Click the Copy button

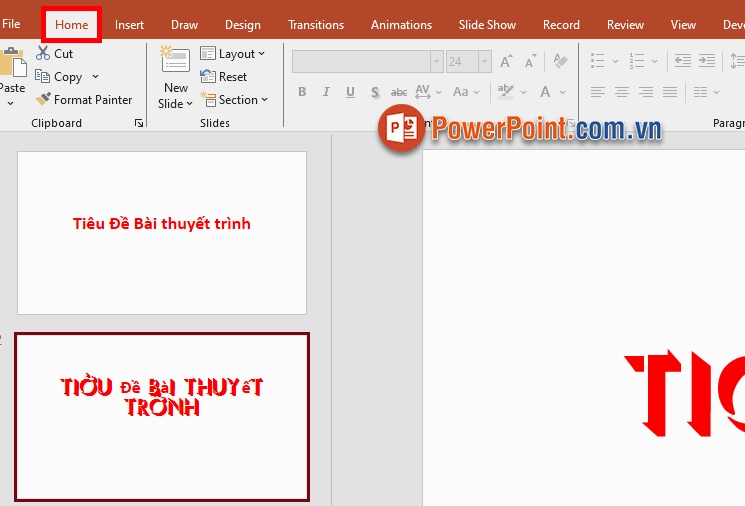[x=59, y=76]
